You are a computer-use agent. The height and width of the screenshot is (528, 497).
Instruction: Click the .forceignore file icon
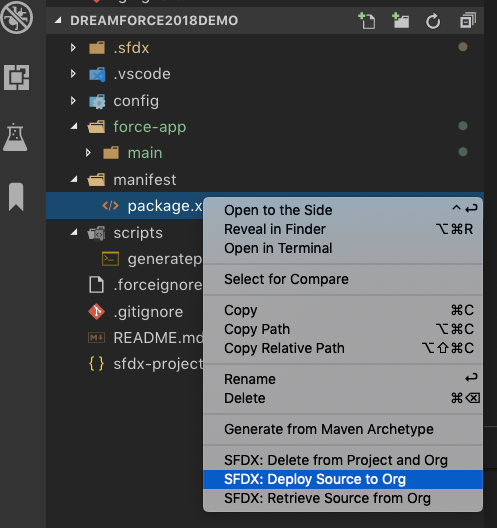(96, 285)
